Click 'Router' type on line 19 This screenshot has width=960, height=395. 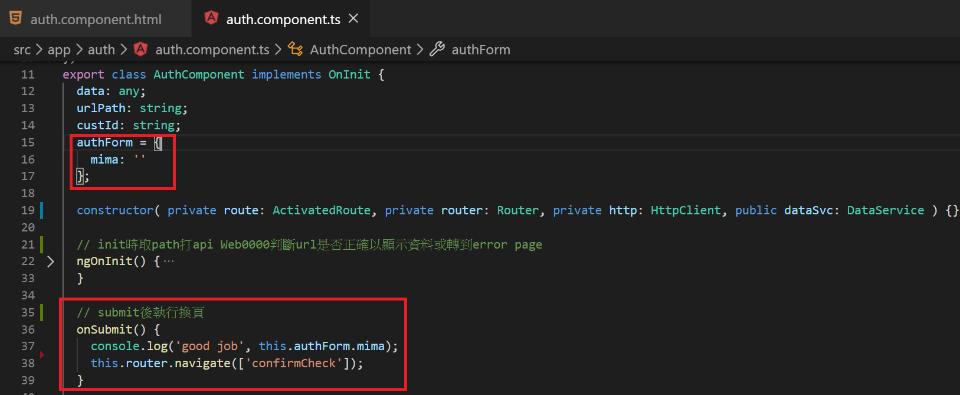(x=517, y=210)
